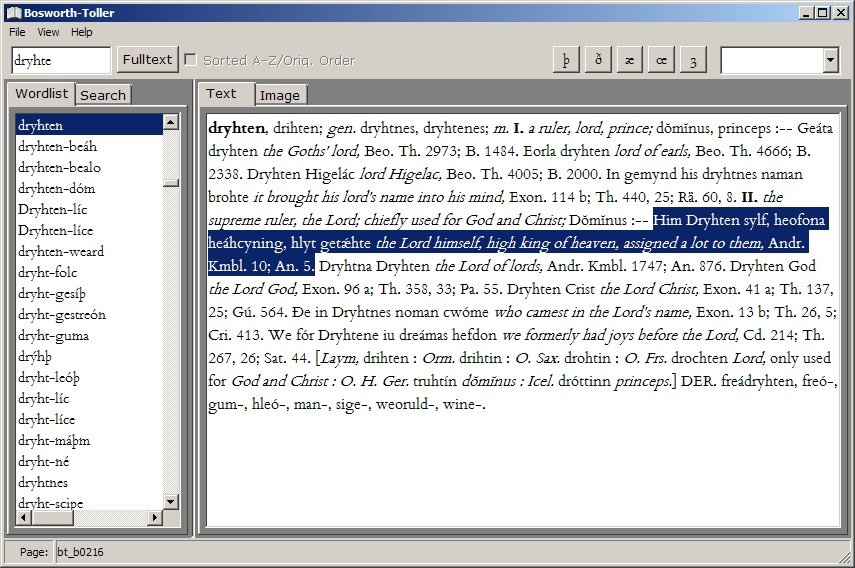Click the Fulltext button
Image resolution: width=855 pixels, height=568 pixels.
(147, 59)
